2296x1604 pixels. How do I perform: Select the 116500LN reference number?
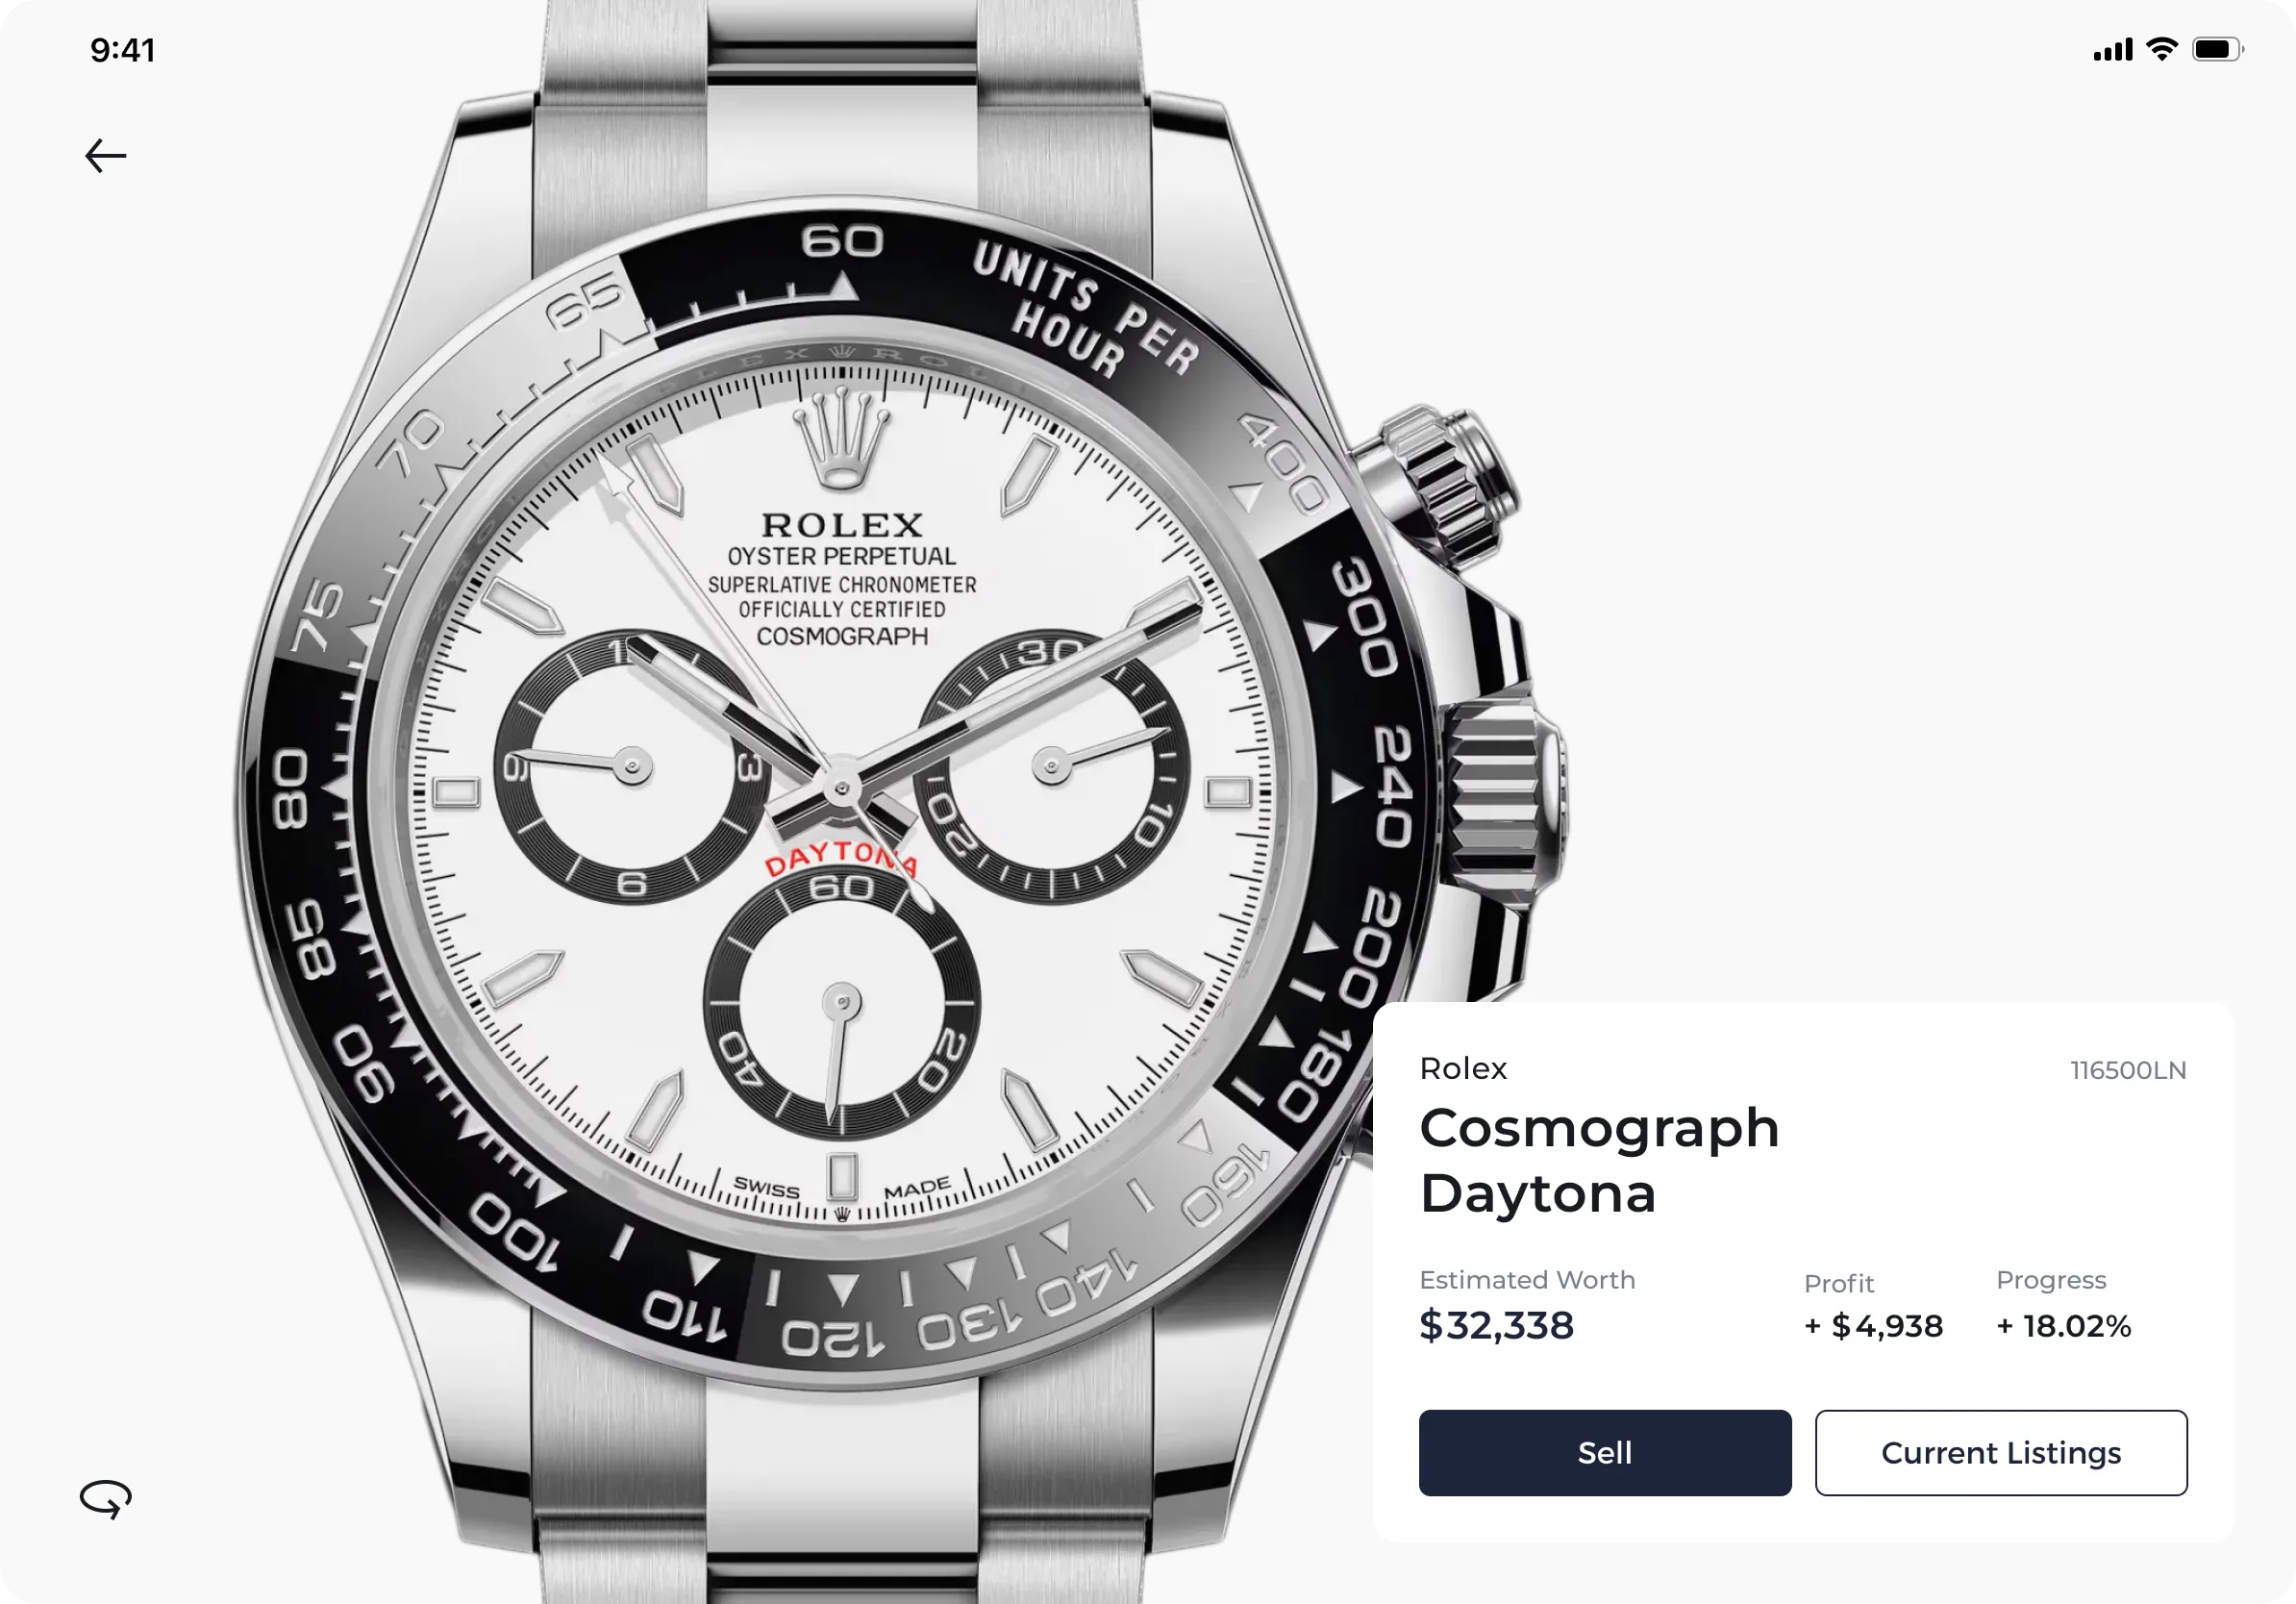[x=2128, y=1070]
